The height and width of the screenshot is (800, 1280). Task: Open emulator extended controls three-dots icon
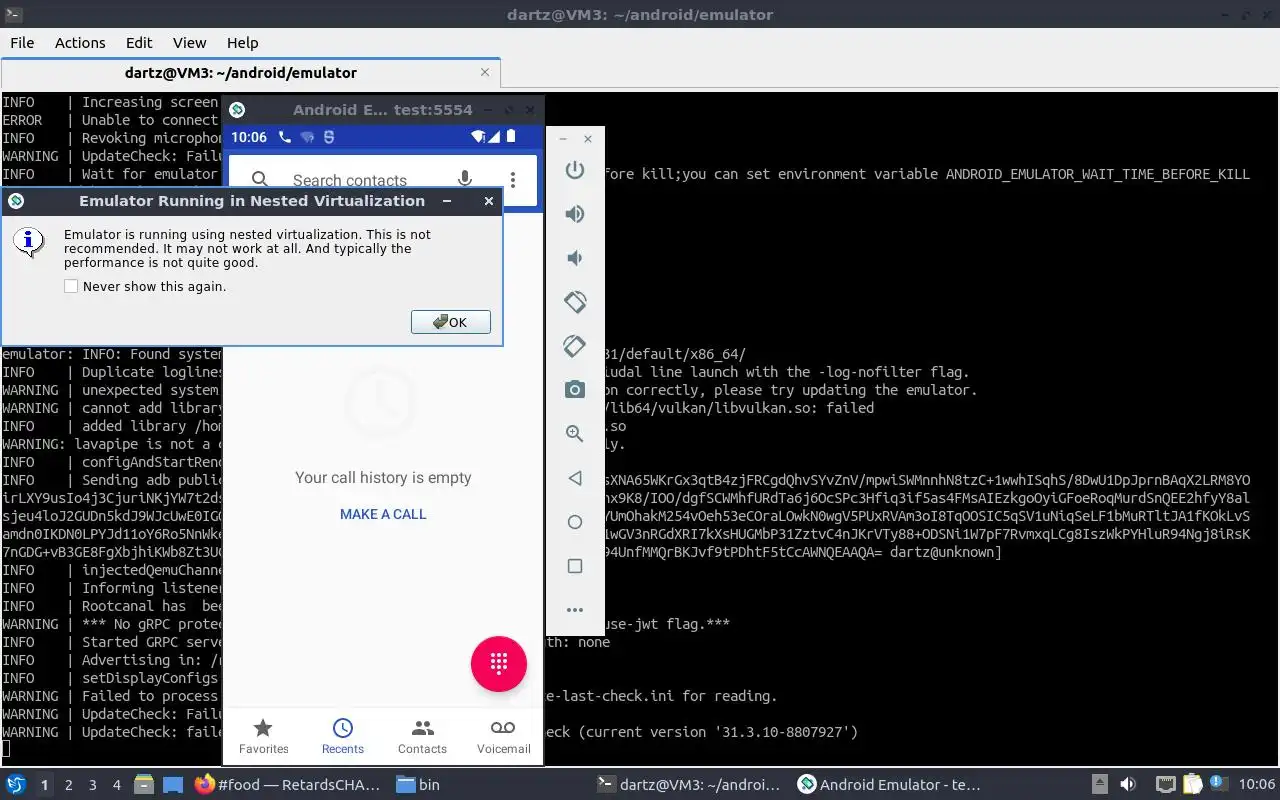pos(575,610)
